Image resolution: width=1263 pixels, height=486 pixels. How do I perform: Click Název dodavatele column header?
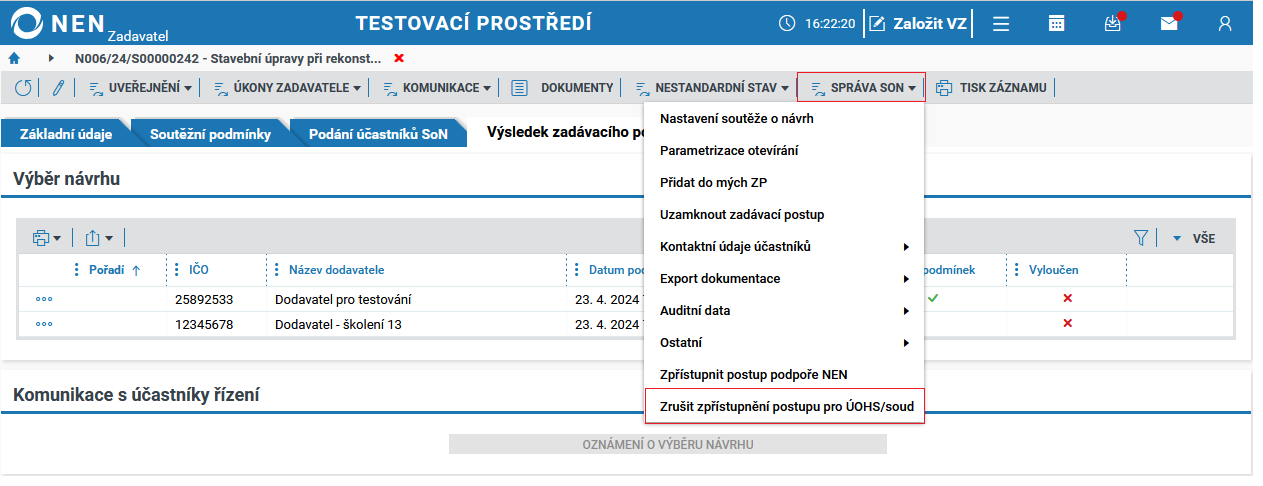336,270
